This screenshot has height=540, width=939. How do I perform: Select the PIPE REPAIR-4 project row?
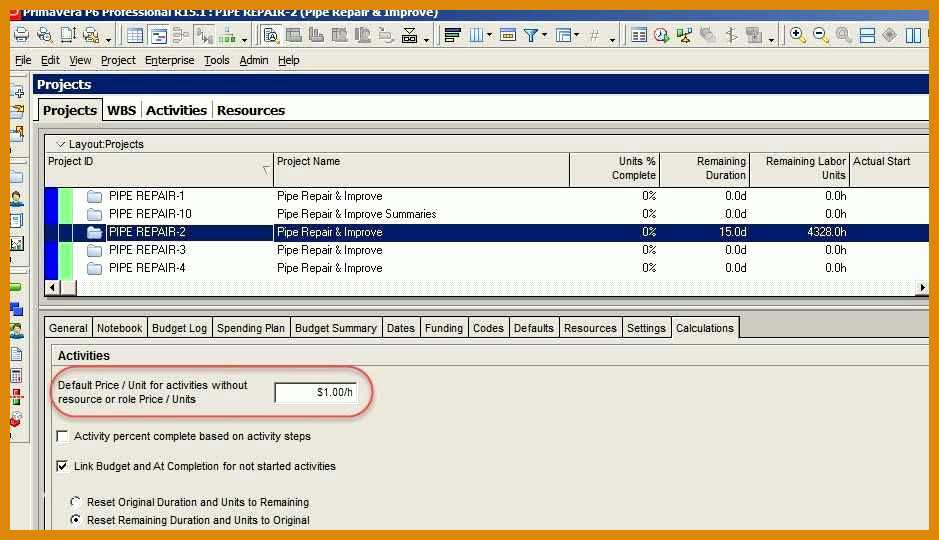click(486, 268)
